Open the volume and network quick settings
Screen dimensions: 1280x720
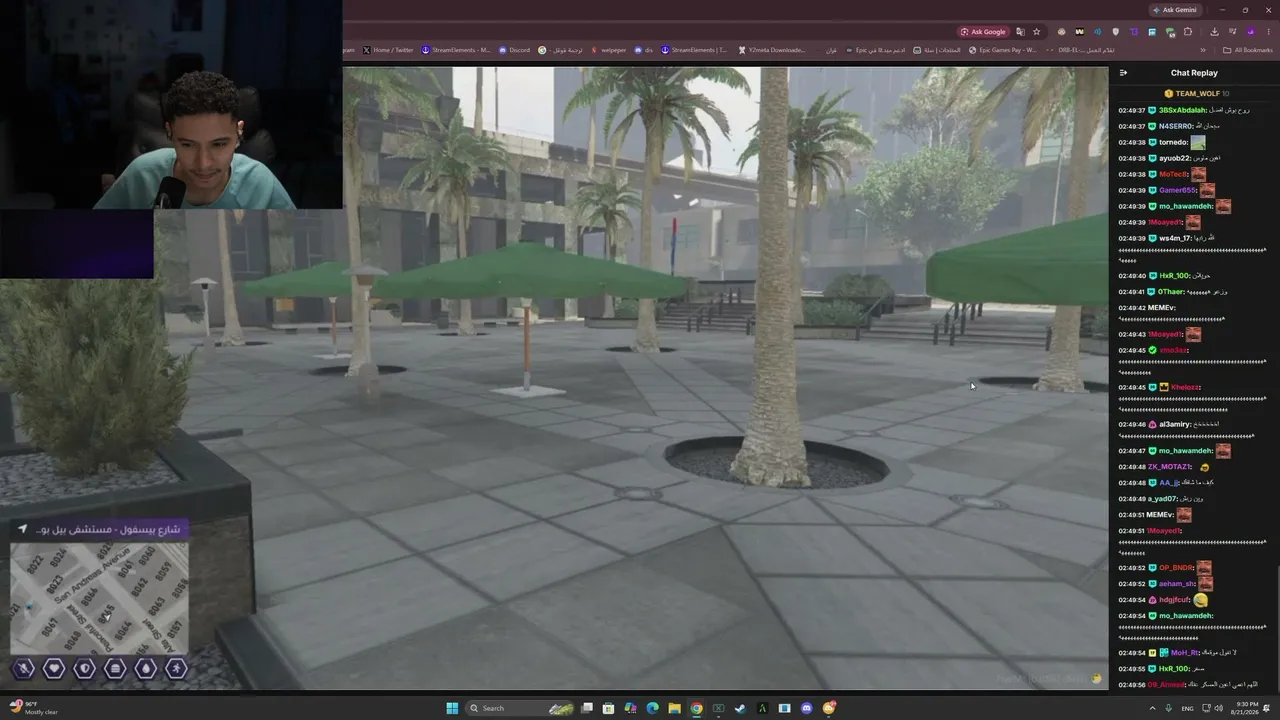pos(1215,708)
